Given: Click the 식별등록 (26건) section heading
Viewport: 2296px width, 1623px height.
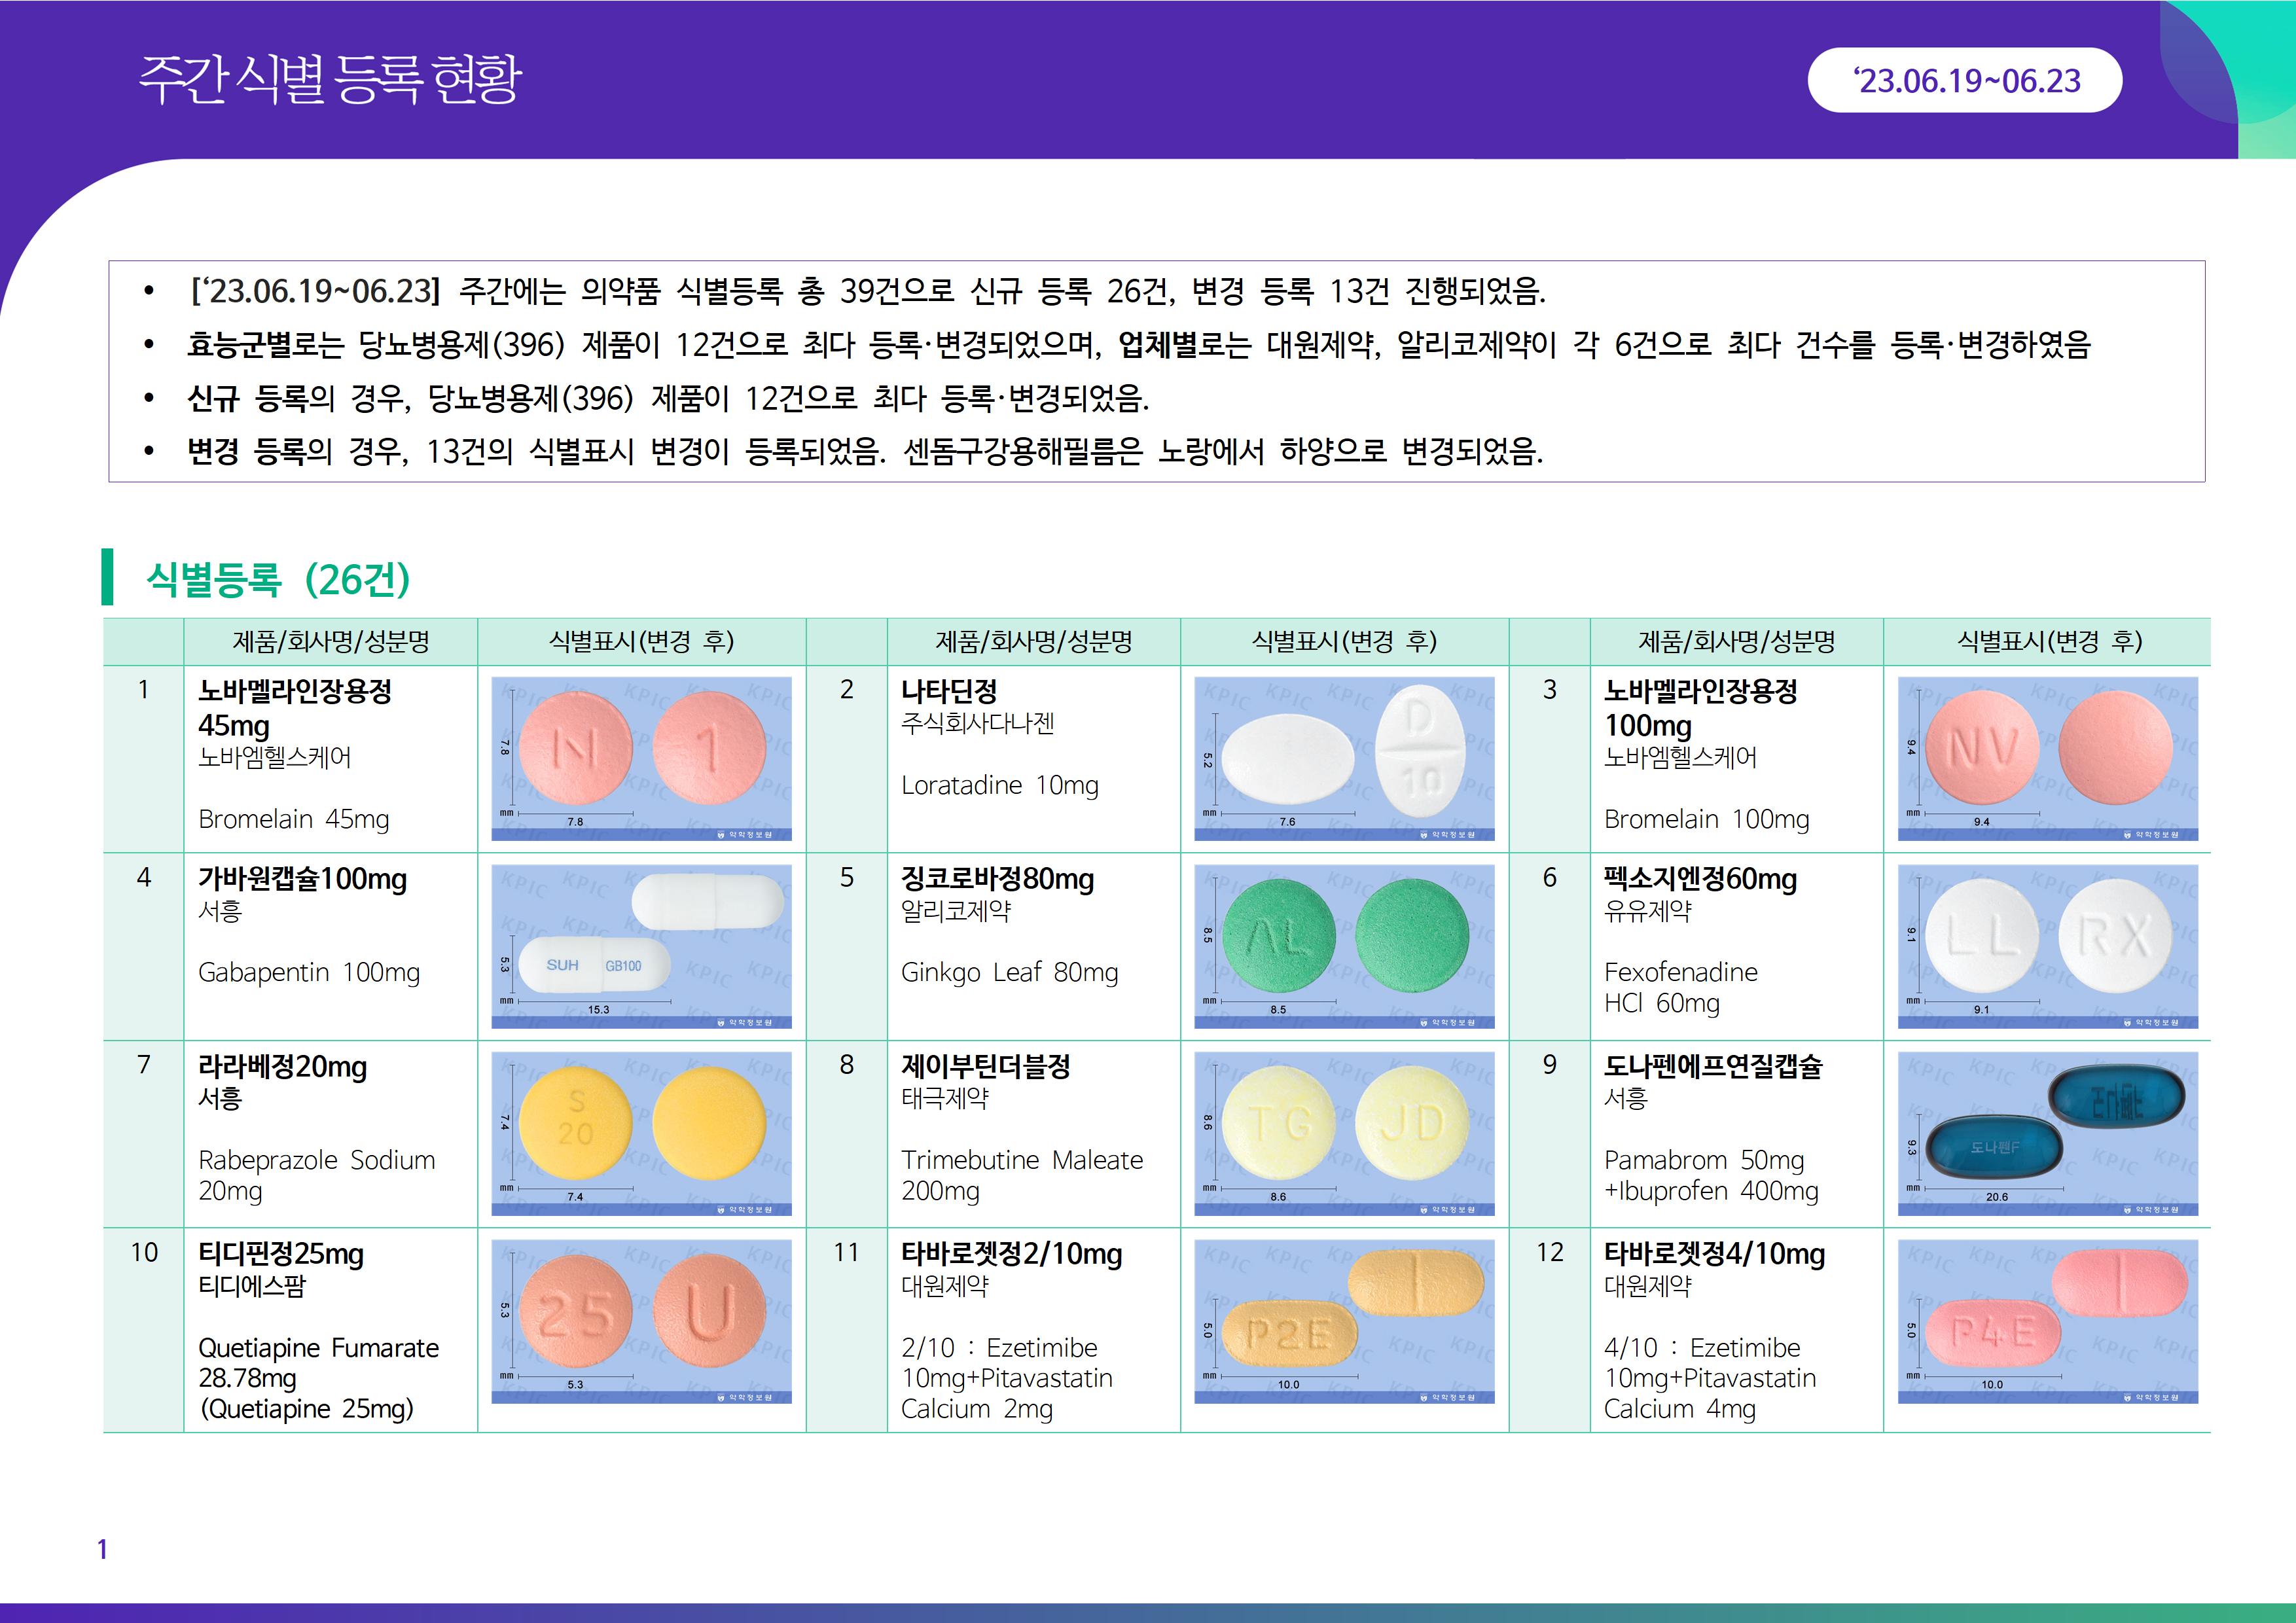Looking at the screenshot, I should click(x=278, y=579).
